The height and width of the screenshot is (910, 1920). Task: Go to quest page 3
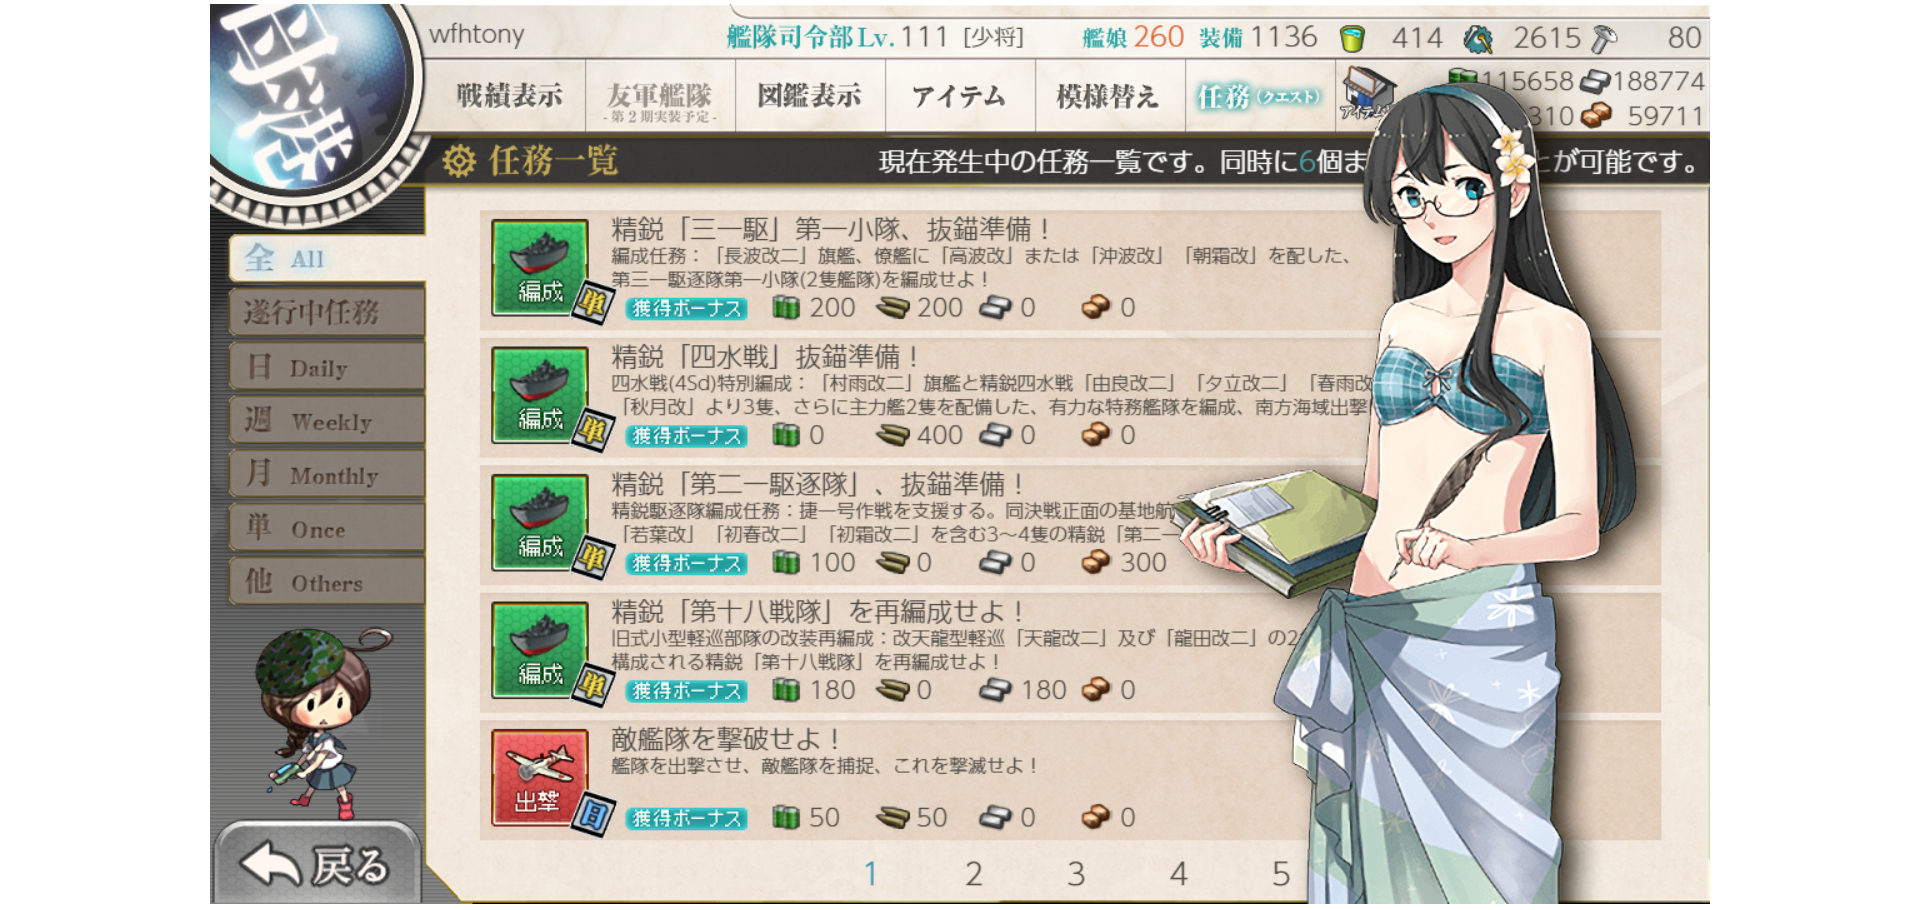[1076, 874]
